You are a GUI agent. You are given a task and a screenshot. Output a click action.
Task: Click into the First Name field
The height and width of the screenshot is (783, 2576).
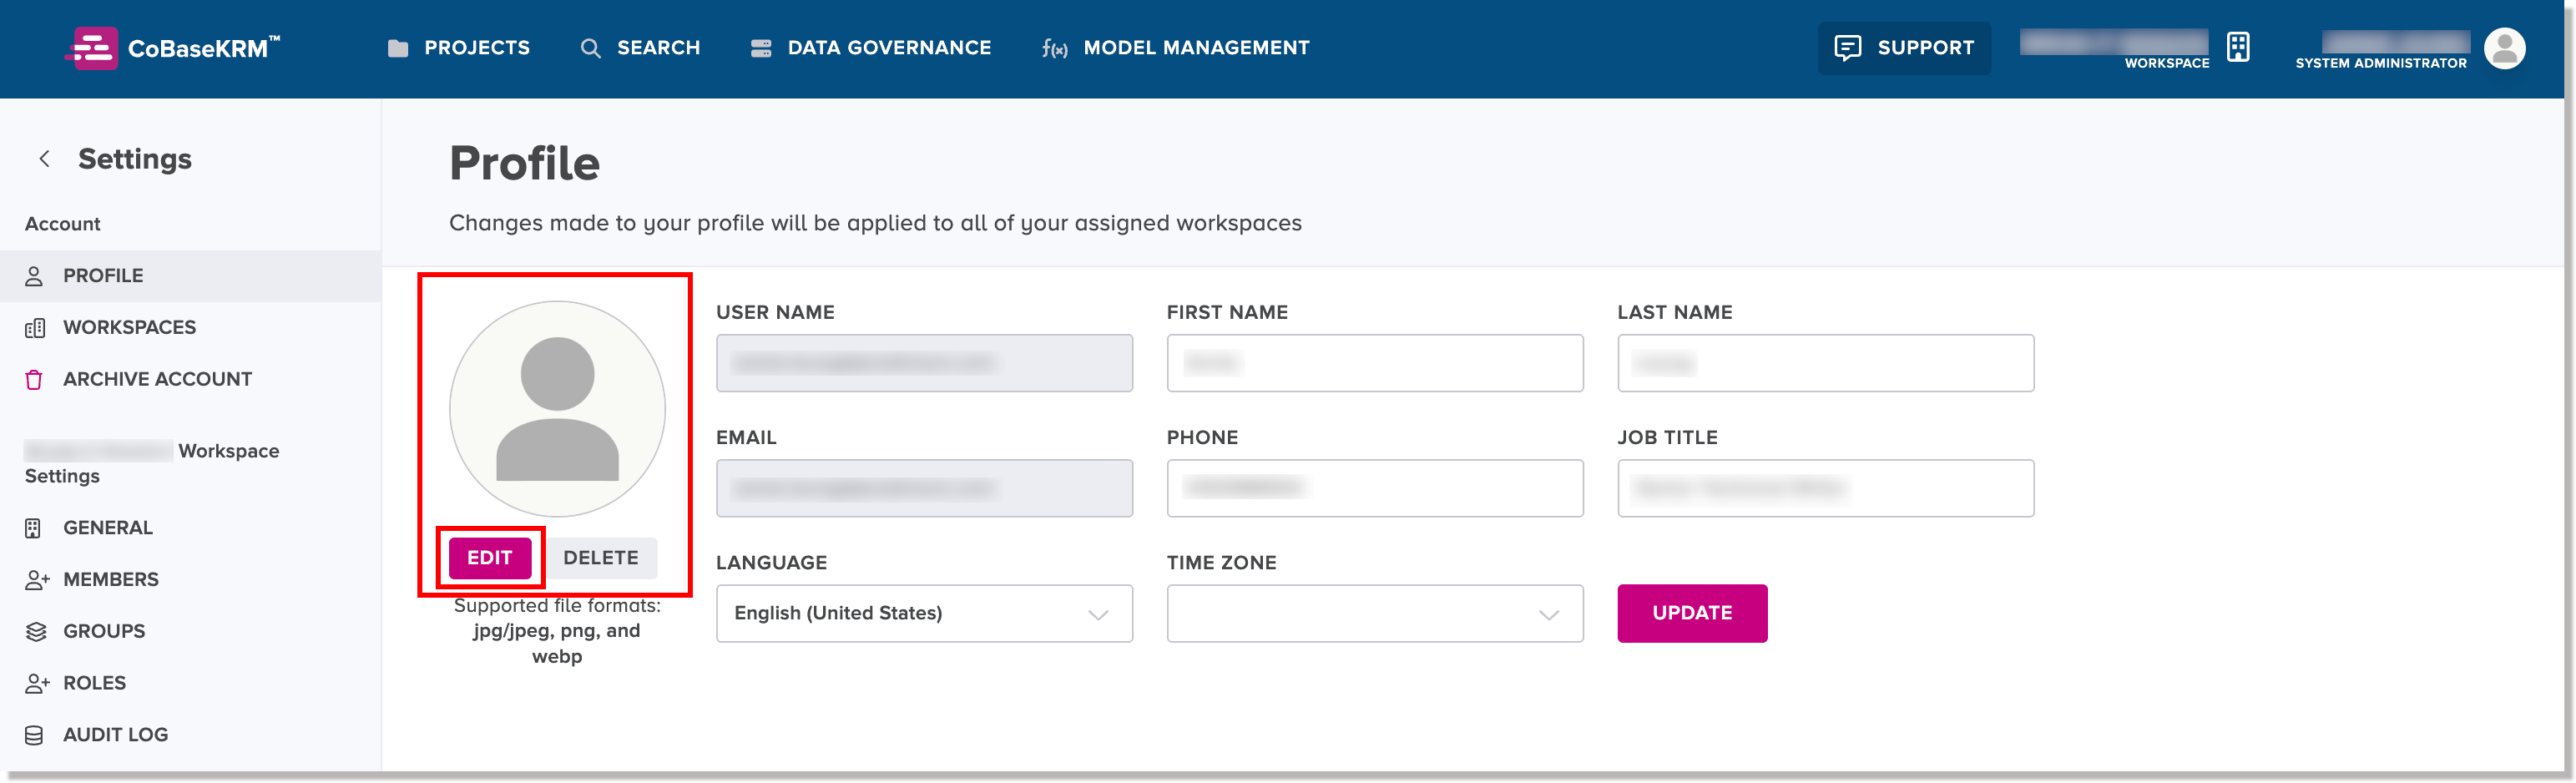point(1374,363)
